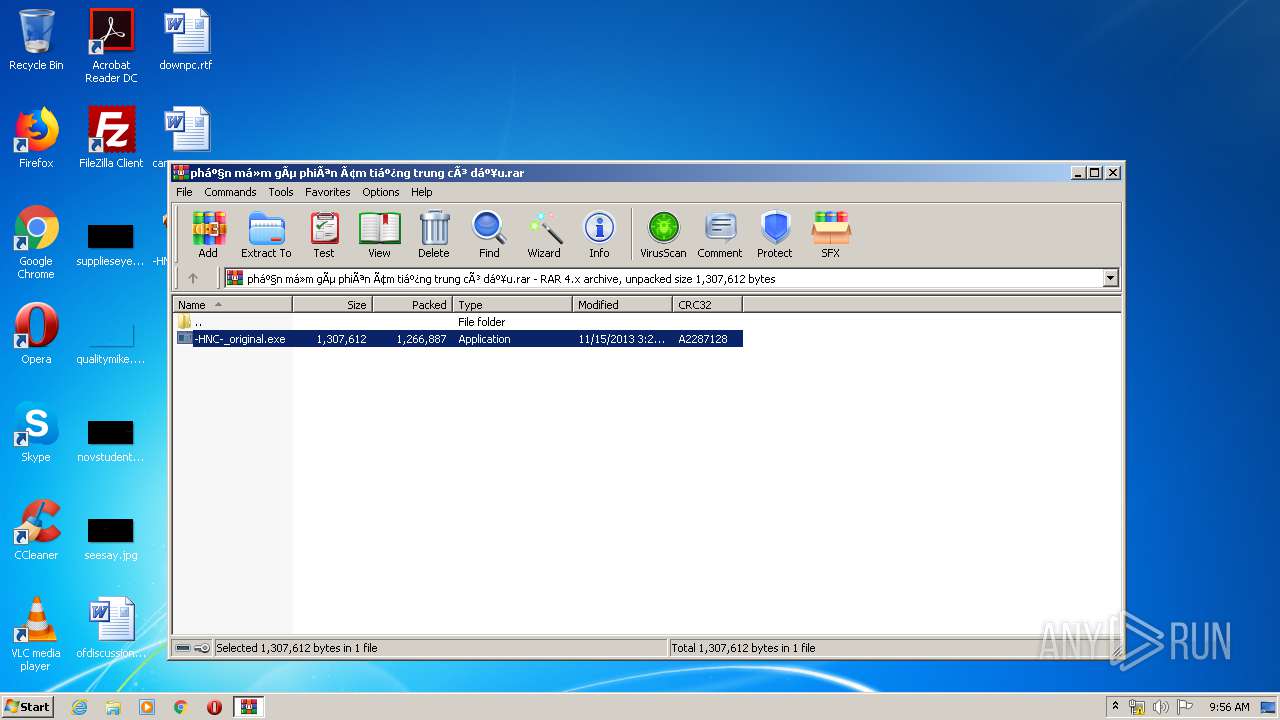
Task: Launch FileZilla Client desktop shortcut
Action: point(111,138)
